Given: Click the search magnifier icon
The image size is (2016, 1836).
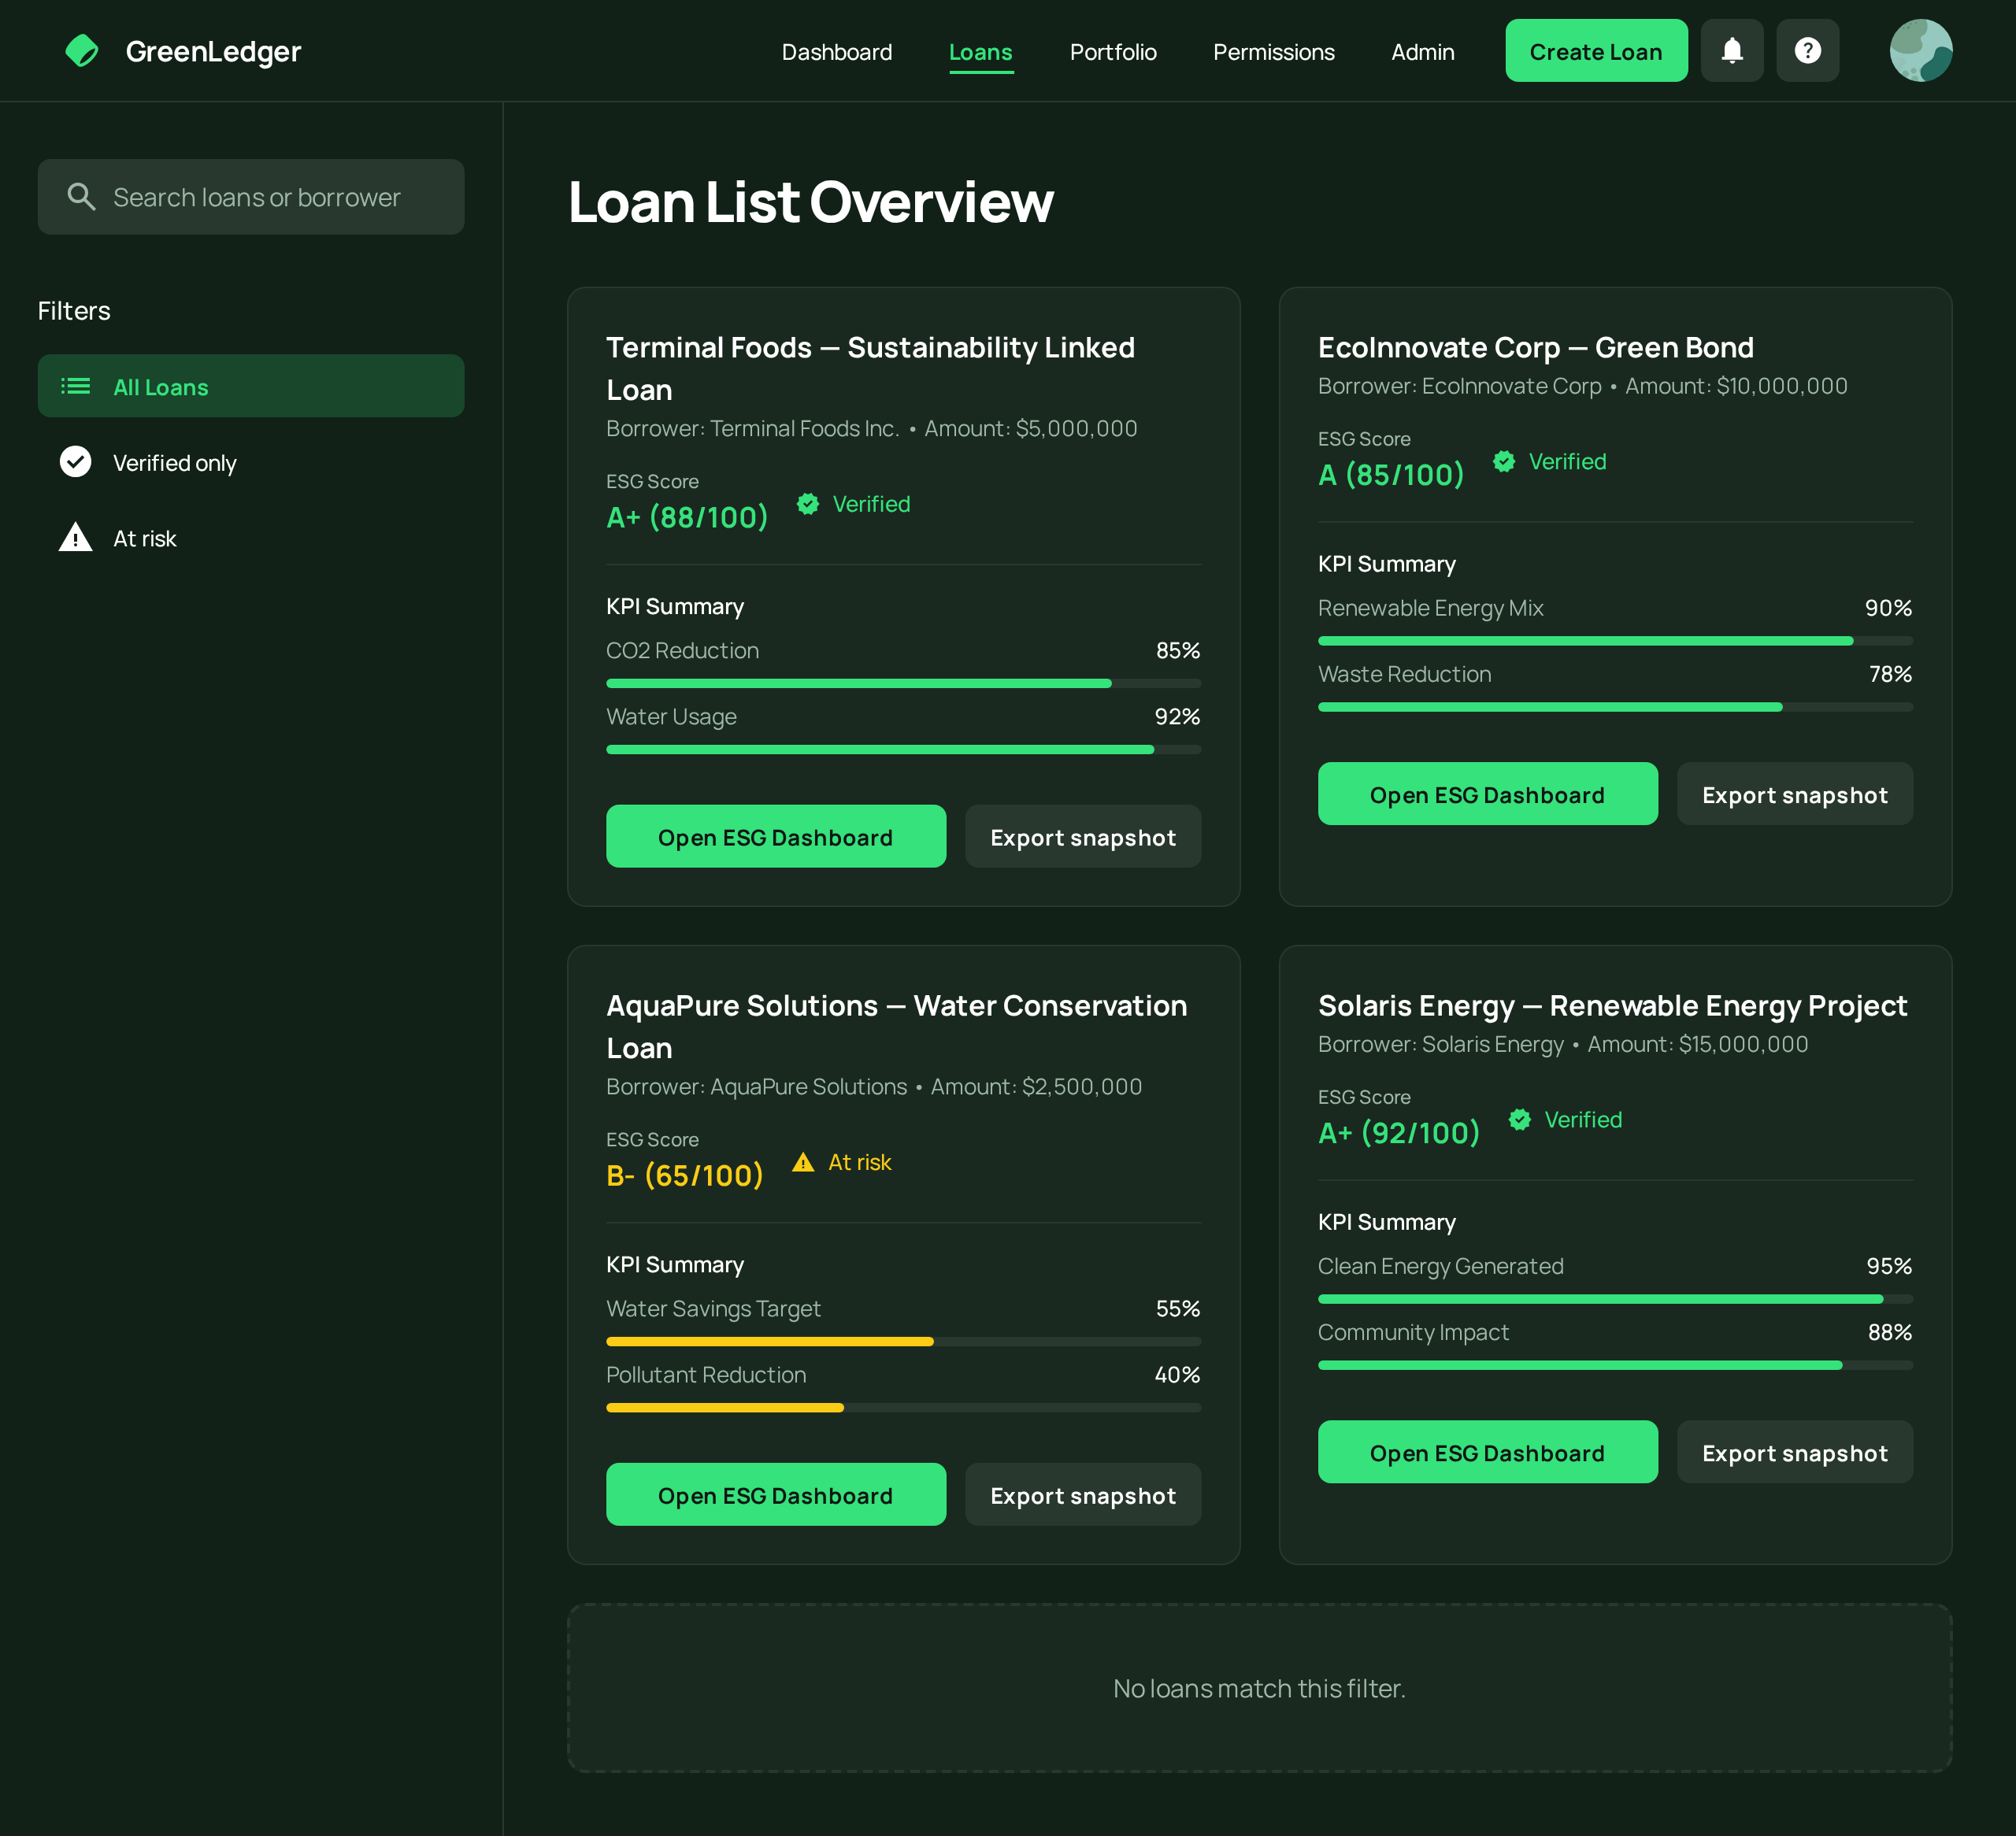Looking at the screenshot, I should pyautogui.click(x=81, y=197).
